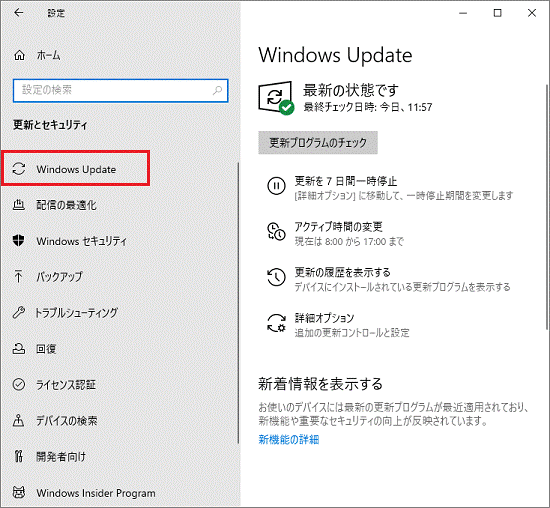This screenshot has width=550, height=508.
Task: Click 新機能の詳細 link
Action: [289, 439]
